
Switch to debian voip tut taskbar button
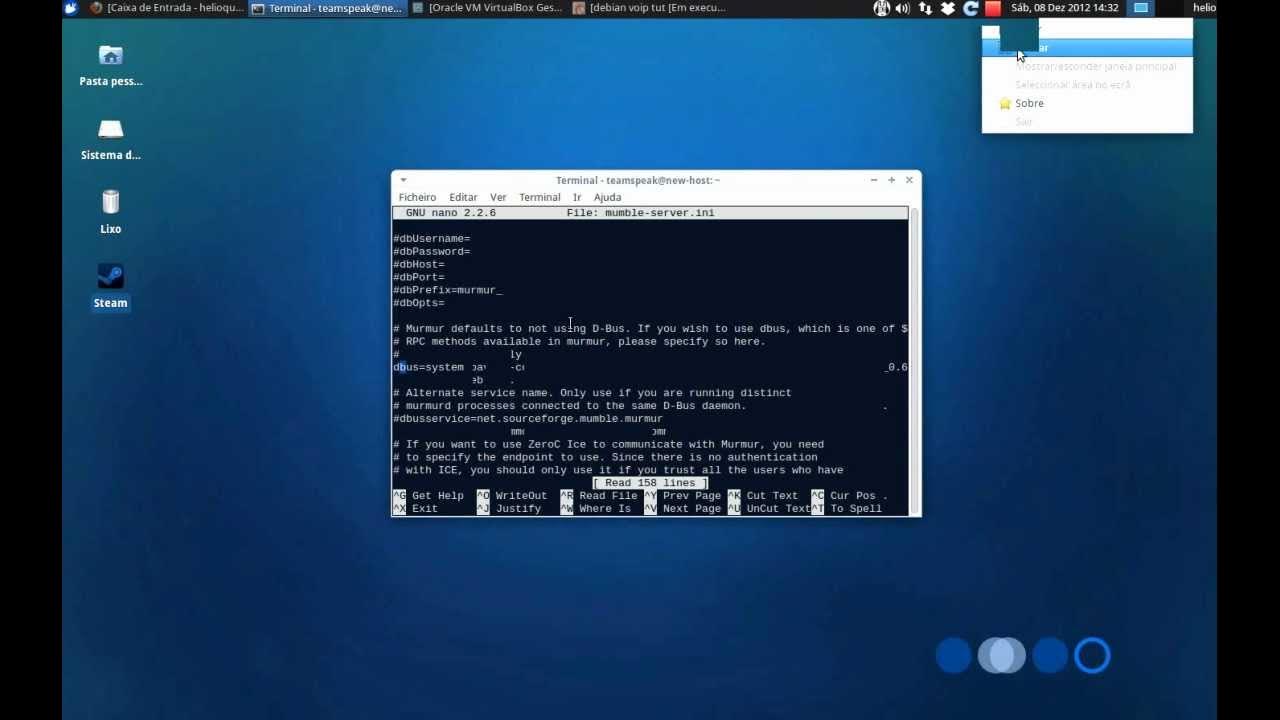[650, 8]
